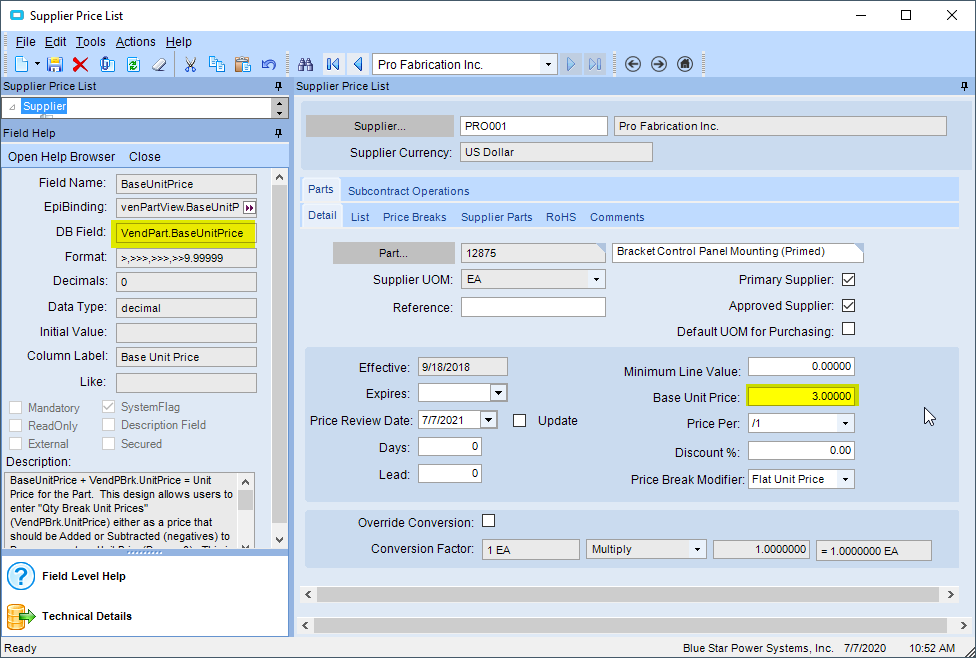The height and width of the screenshot is (658, 976).
Task: Expand the Supplier tree node
Action: (x=12, y=107)
